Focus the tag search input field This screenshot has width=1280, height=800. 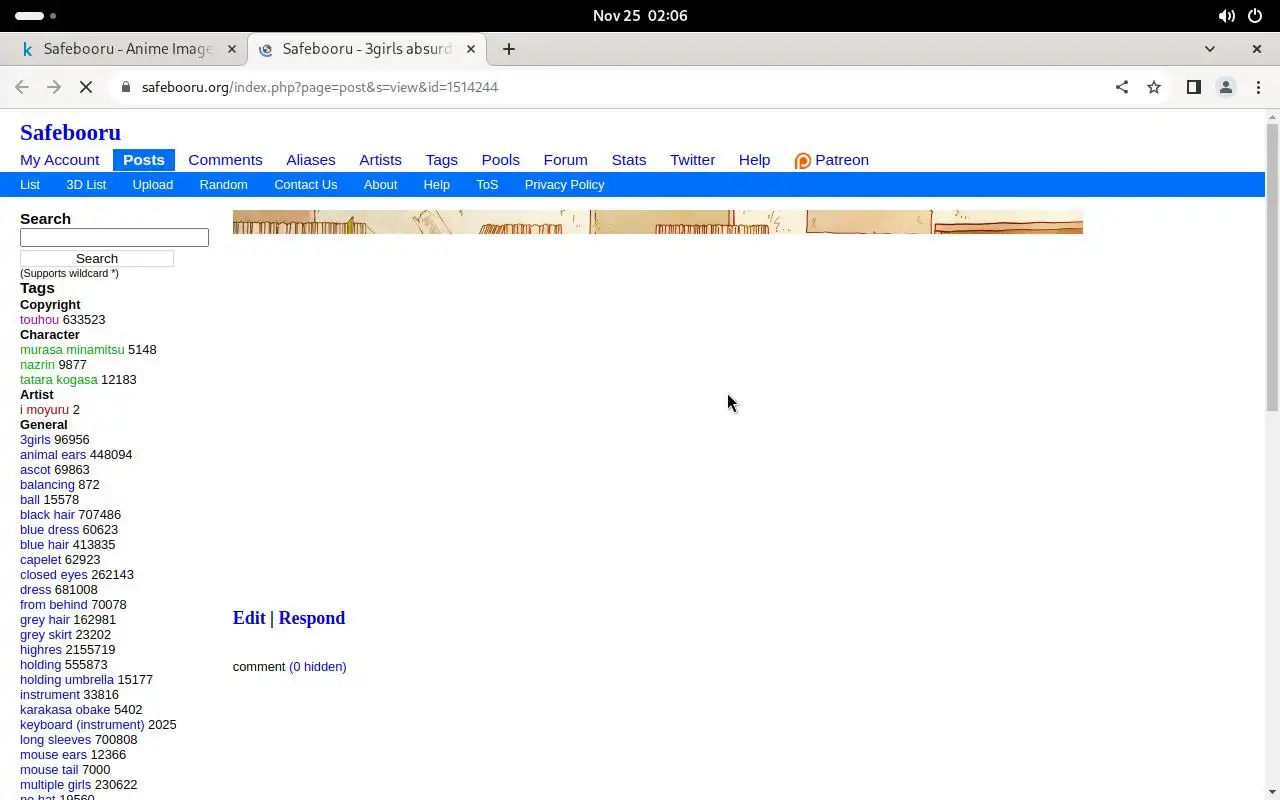point(114,237)
